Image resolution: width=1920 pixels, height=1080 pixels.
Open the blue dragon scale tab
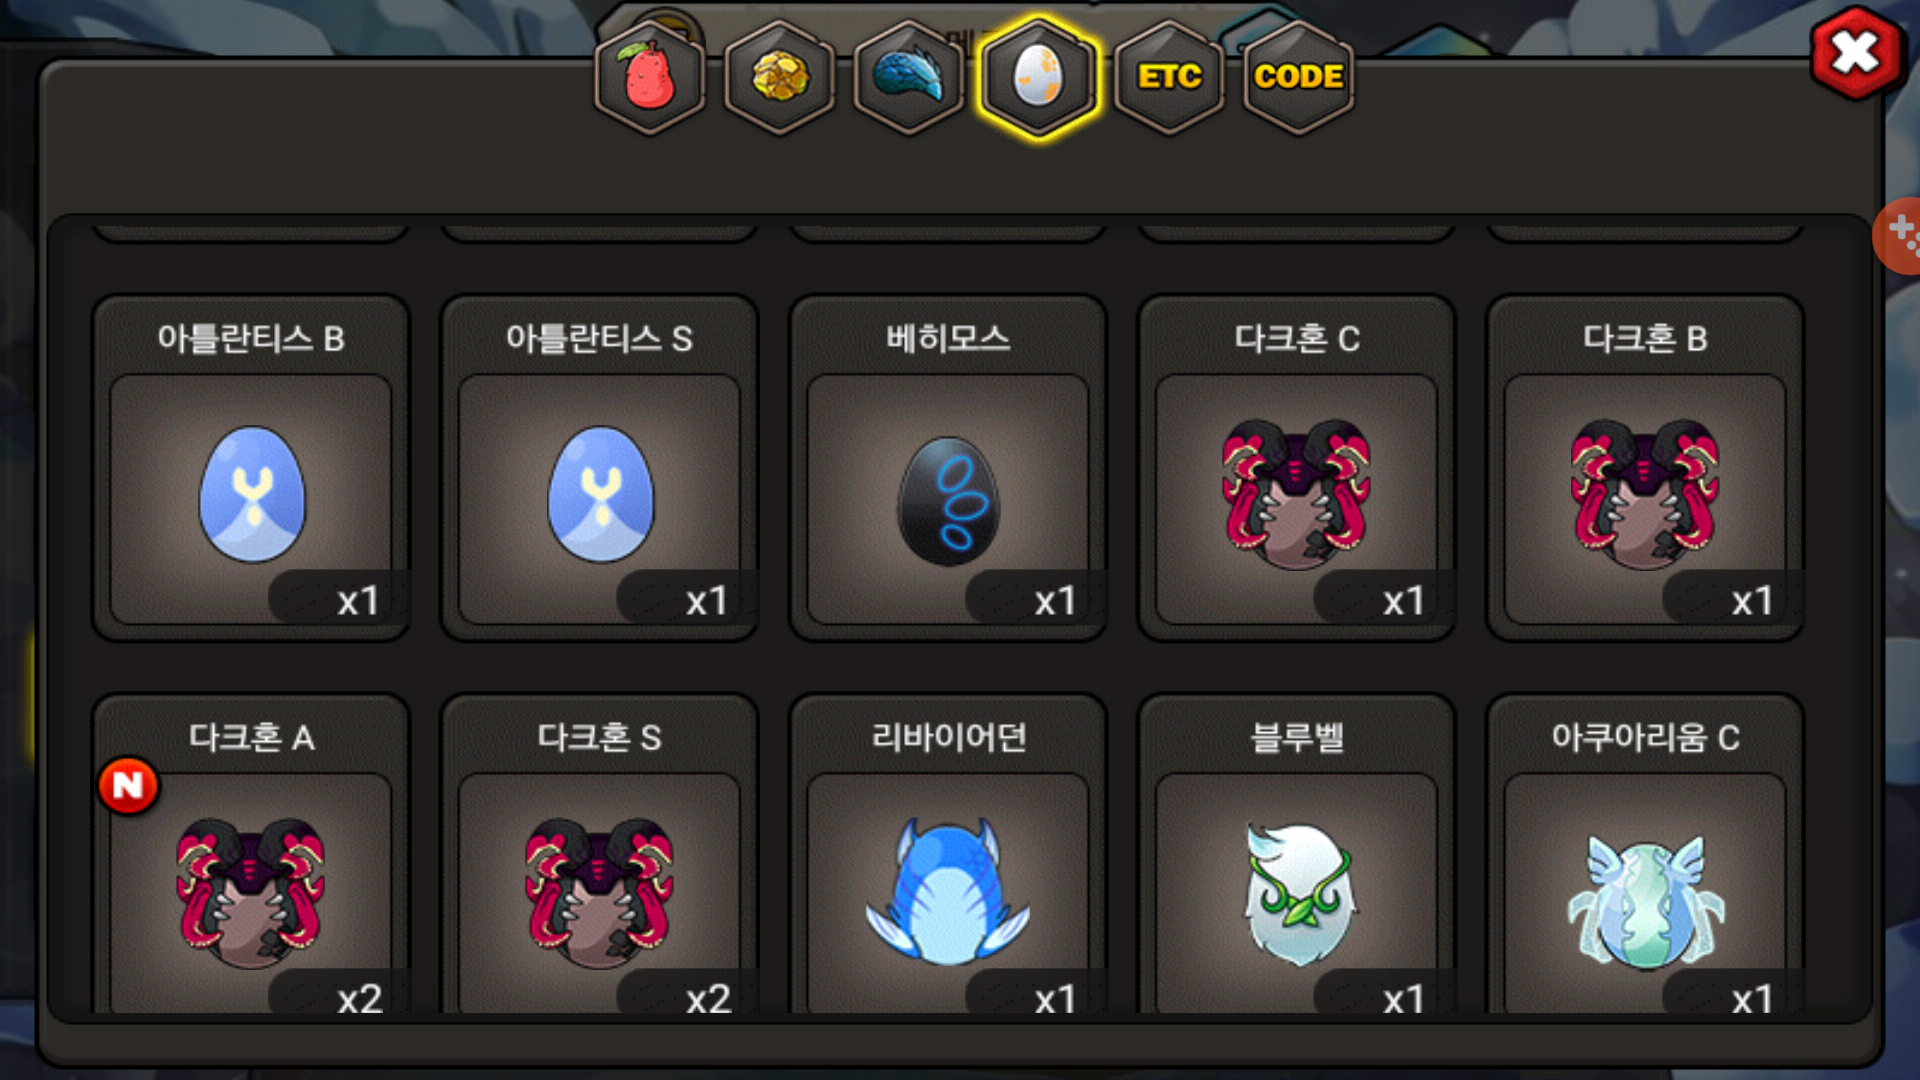(909, 77)
